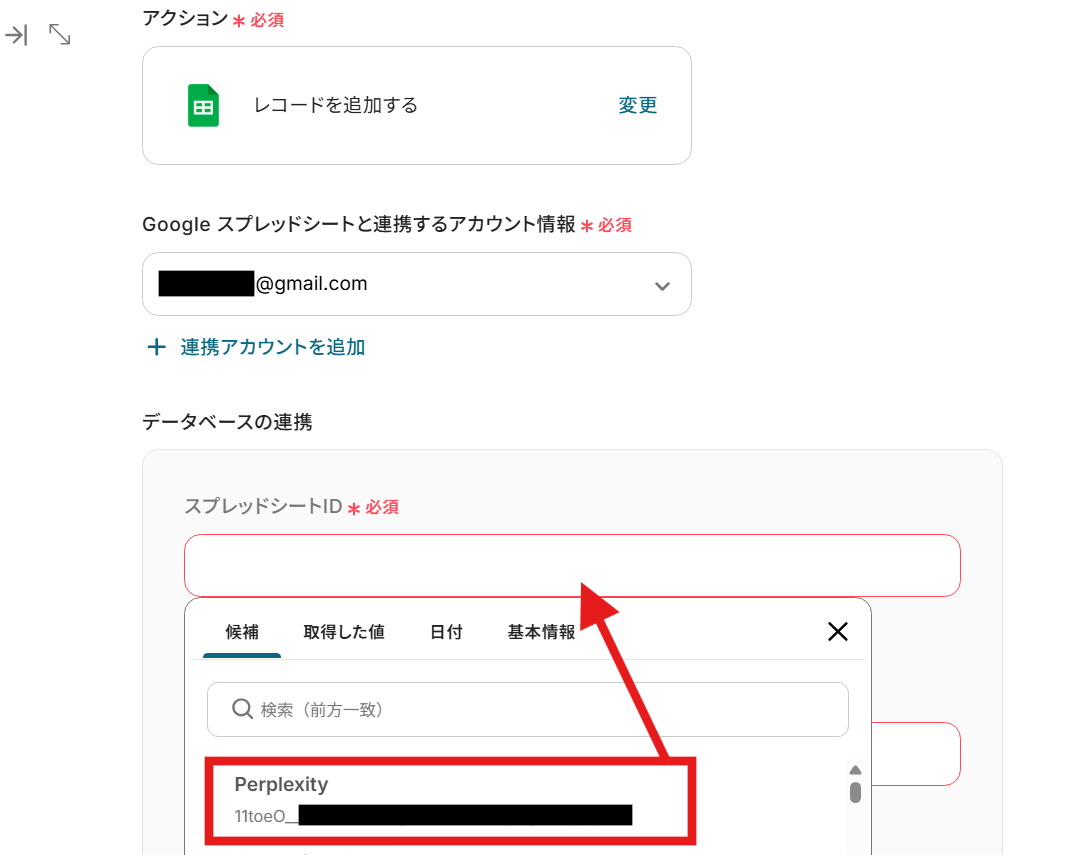Click the スプレッドシートID label

click(x=263, y=506)
